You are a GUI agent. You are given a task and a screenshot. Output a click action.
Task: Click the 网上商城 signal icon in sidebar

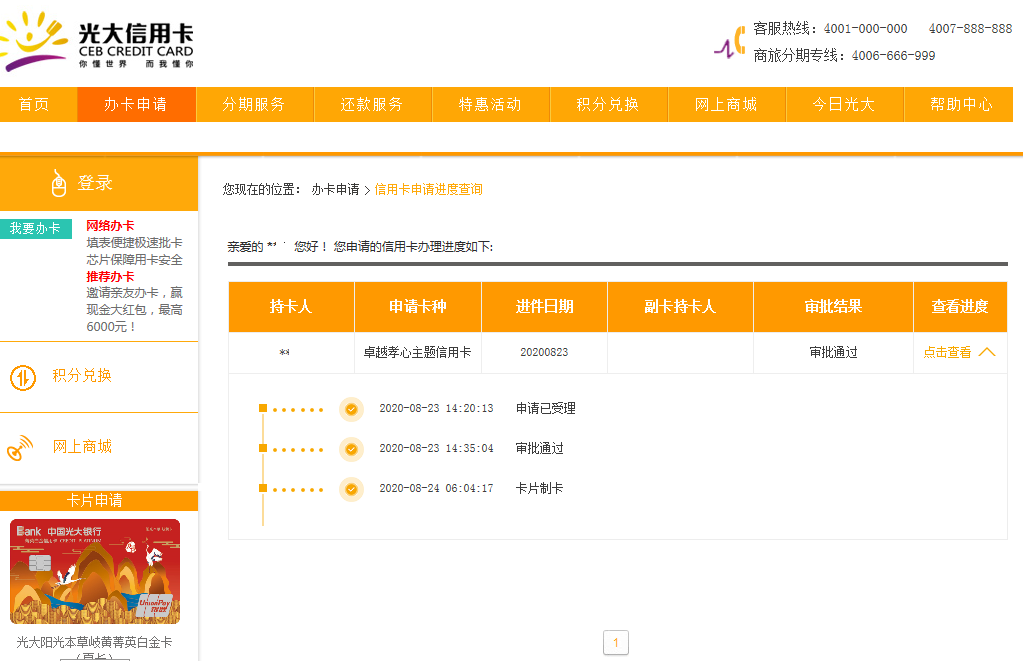point(20,448)
